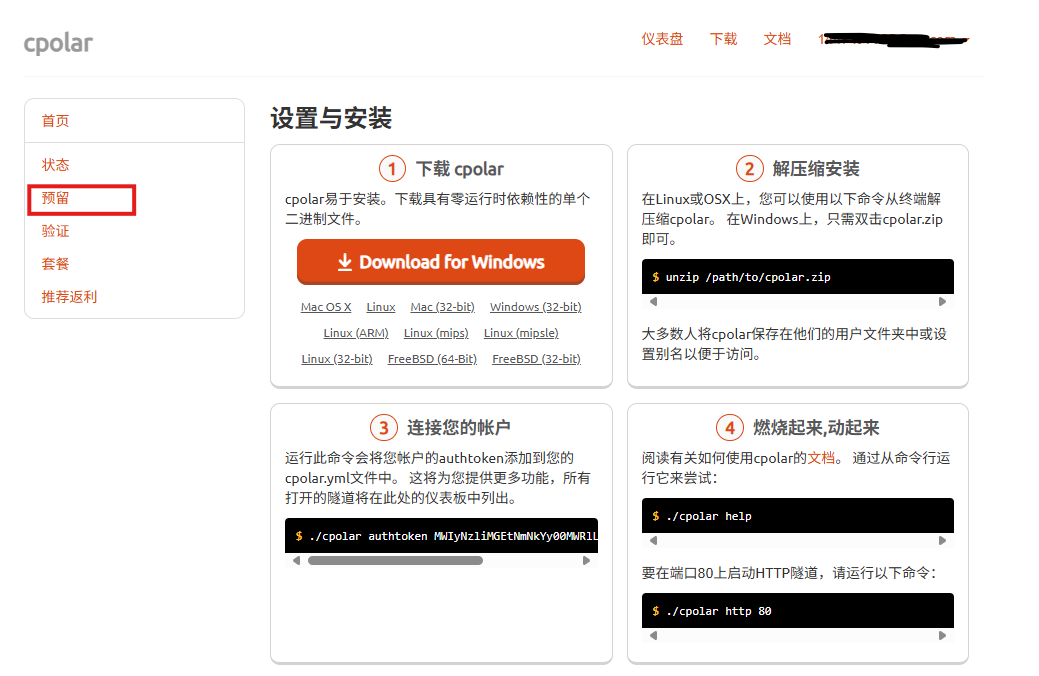
Task: Open the 状态 sidebar page
Action: pyautogui.click(x=56, y=165)
